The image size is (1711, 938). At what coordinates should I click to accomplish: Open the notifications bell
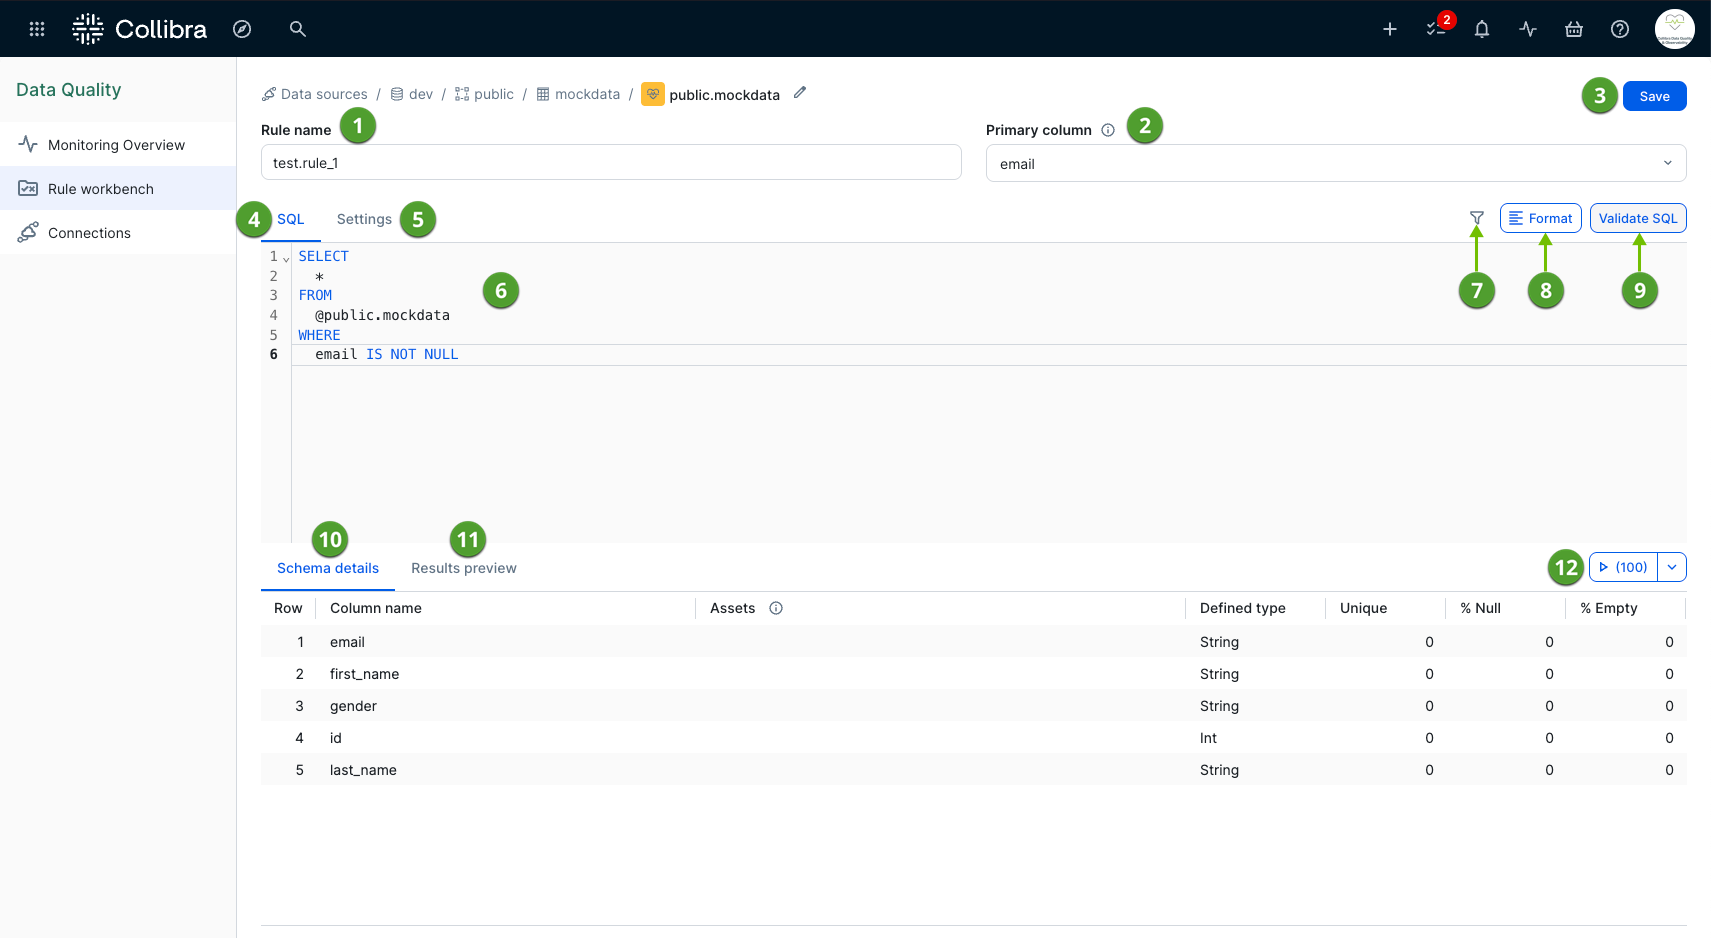tap(1481, 29)
